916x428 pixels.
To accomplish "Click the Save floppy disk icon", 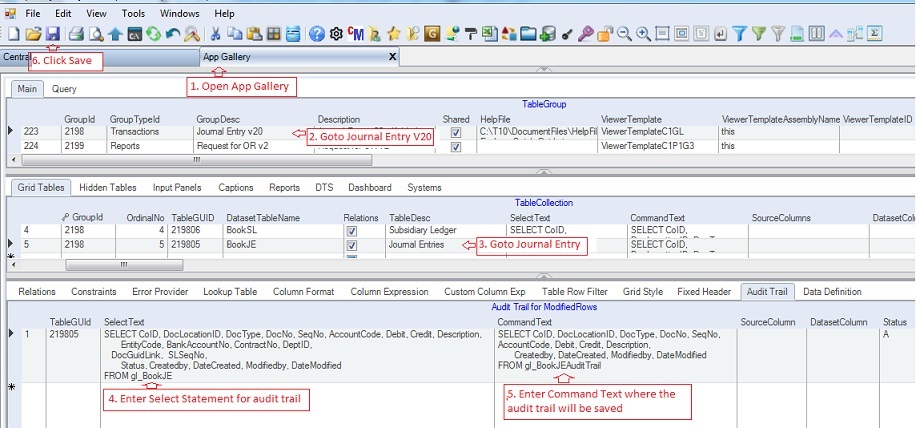I will 53,34.
